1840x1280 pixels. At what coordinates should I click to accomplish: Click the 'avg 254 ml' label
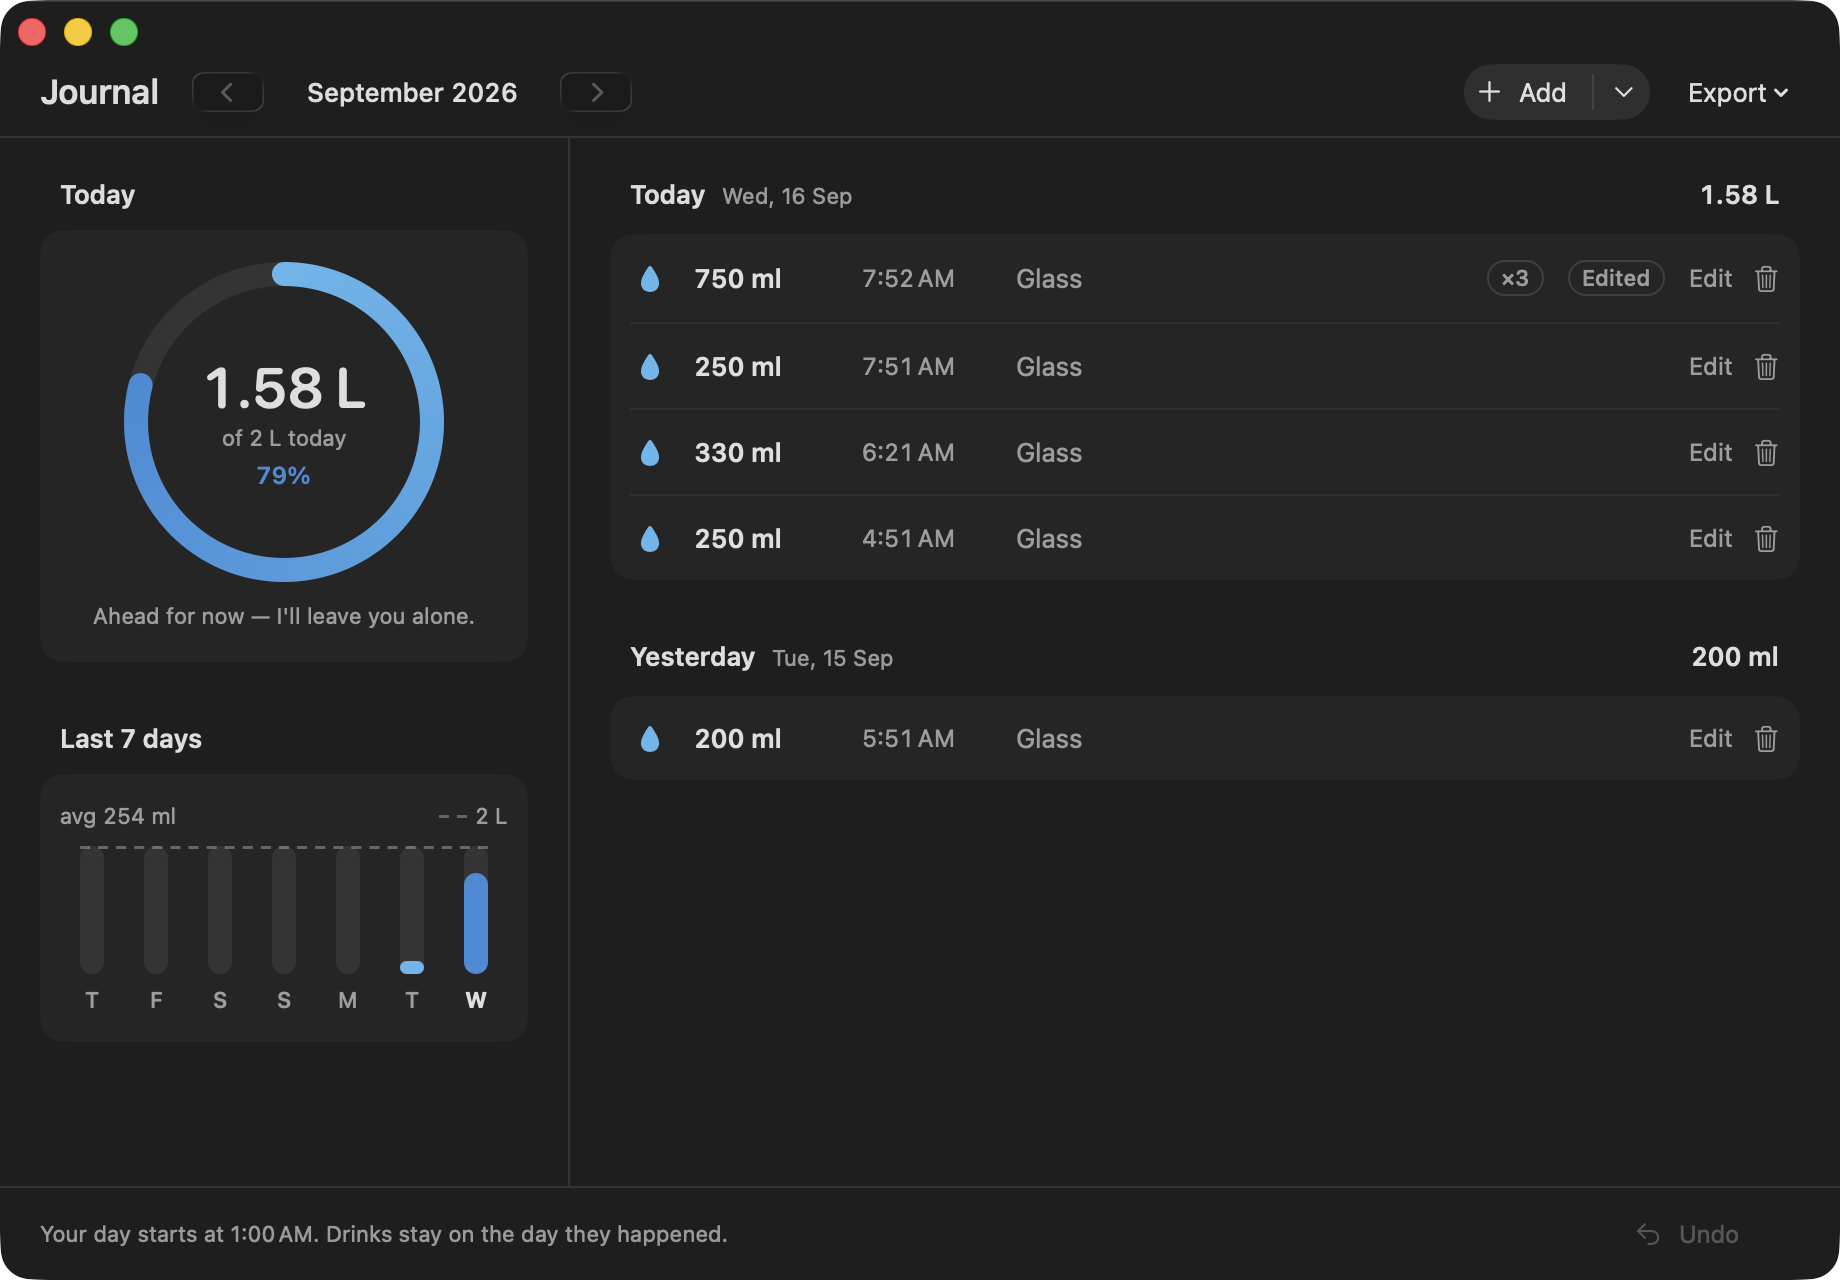point(118,816)
